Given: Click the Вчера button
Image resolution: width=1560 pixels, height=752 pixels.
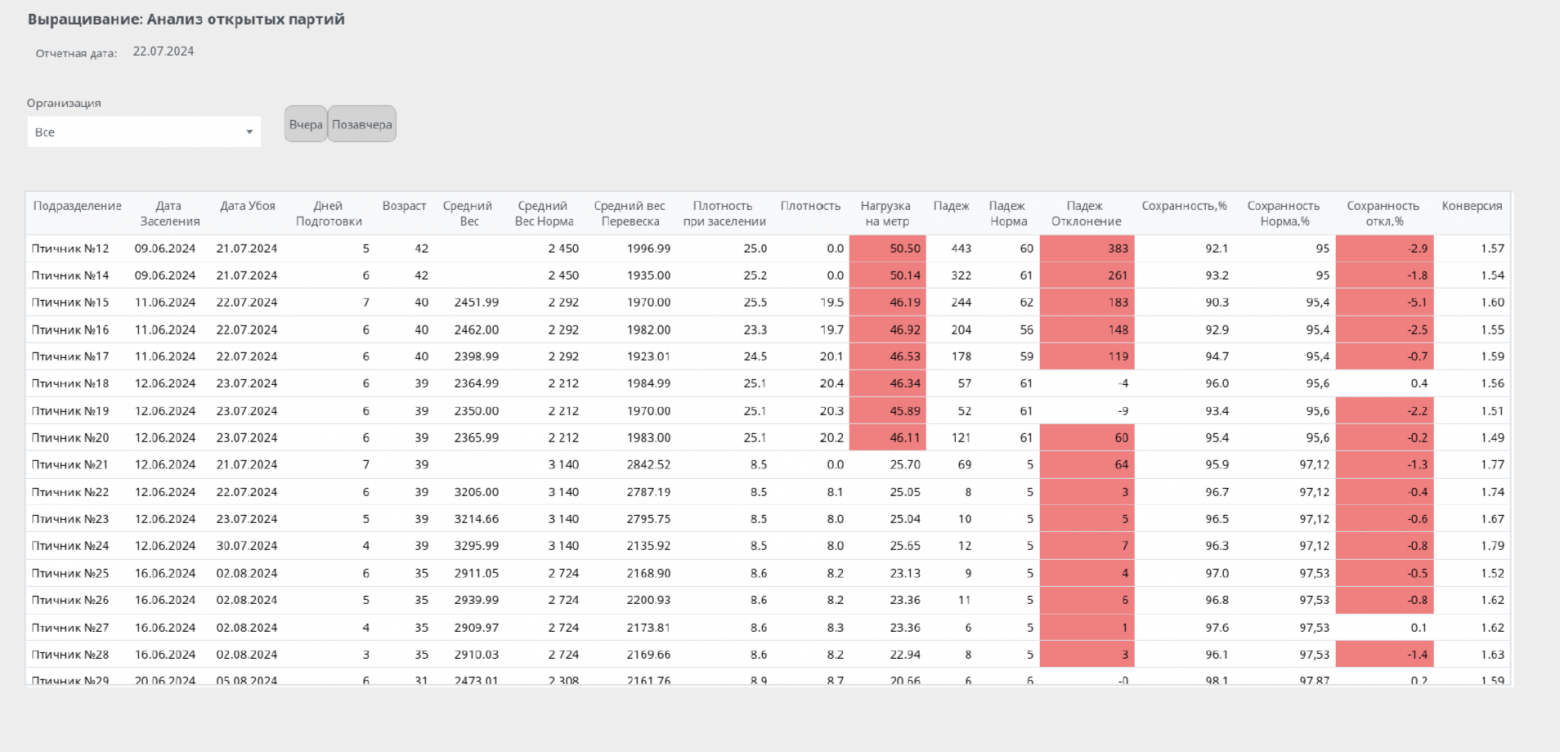Looking at the screenshot, I should [306, 125].
